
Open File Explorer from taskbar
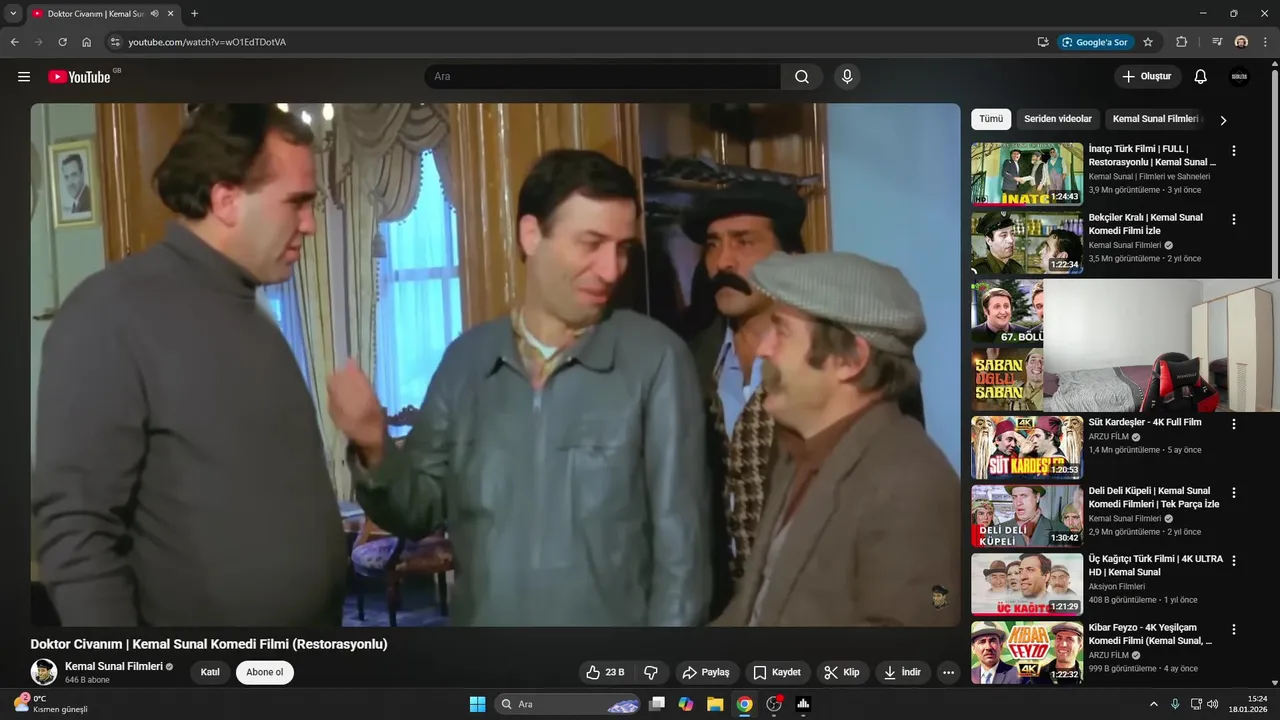click(x=715, y=704)
